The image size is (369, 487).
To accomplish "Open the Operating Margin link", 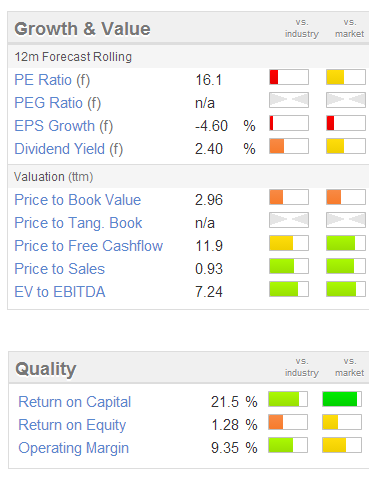I will [74, 448].
